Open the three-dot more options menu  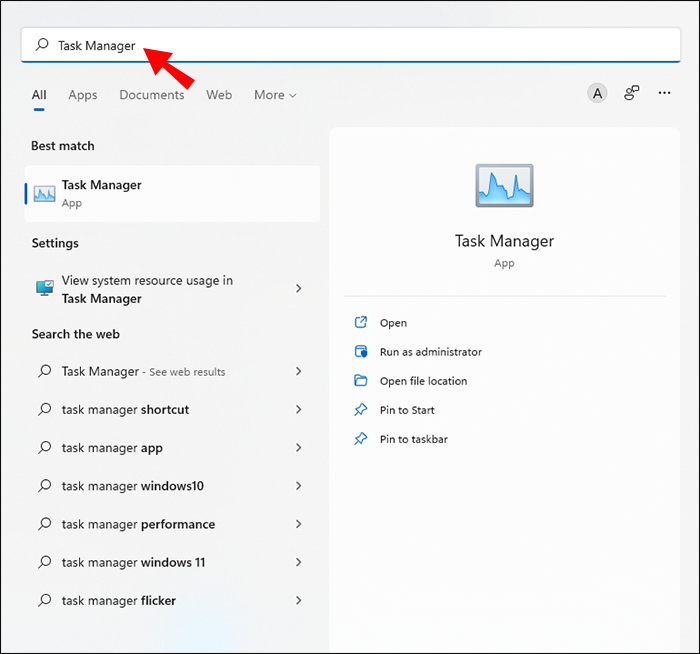point(665,93)
